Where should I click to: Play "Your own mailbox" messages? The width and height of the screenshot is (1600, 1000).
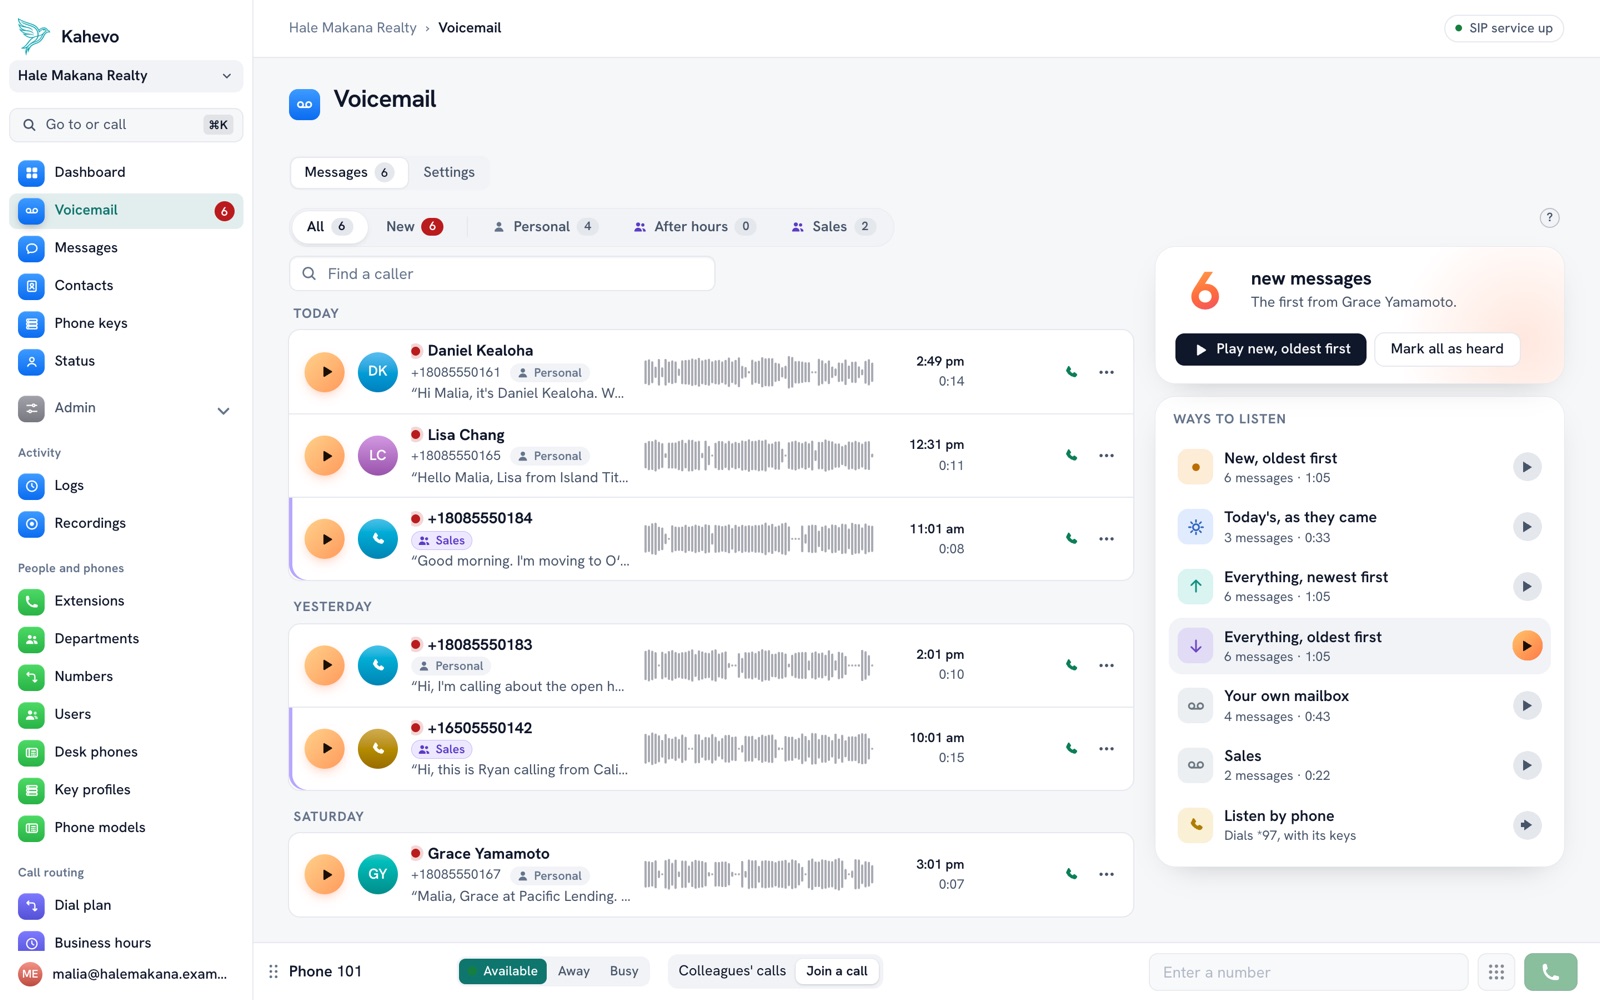1526,706
